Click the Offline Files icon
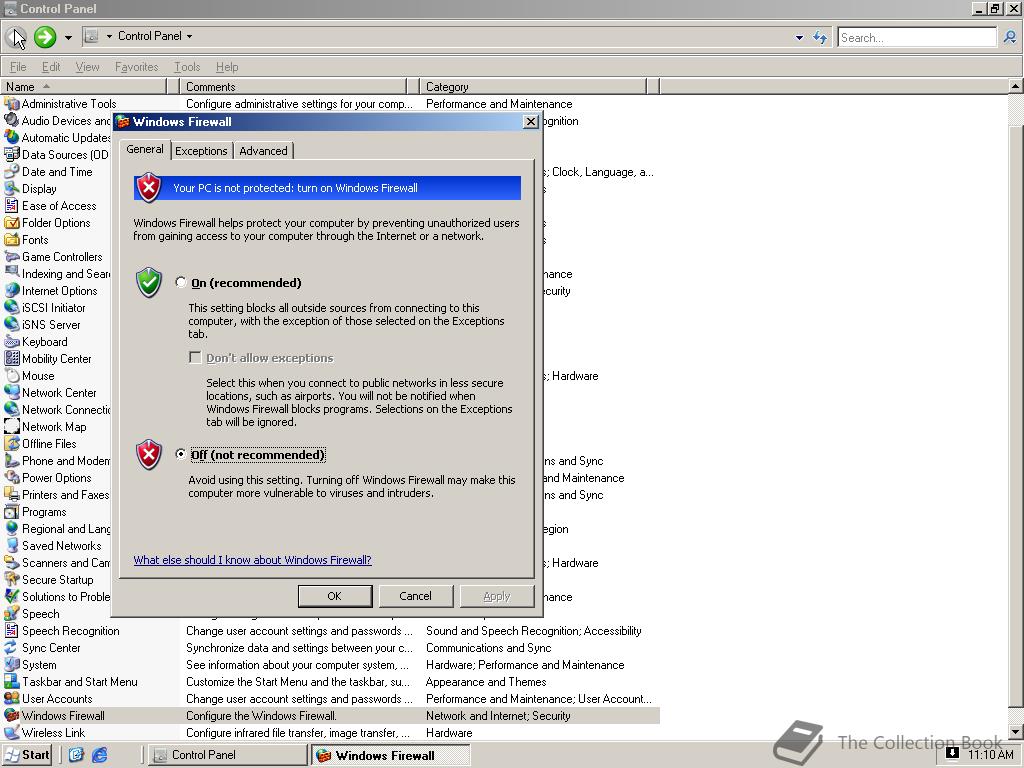 [12, 443]
